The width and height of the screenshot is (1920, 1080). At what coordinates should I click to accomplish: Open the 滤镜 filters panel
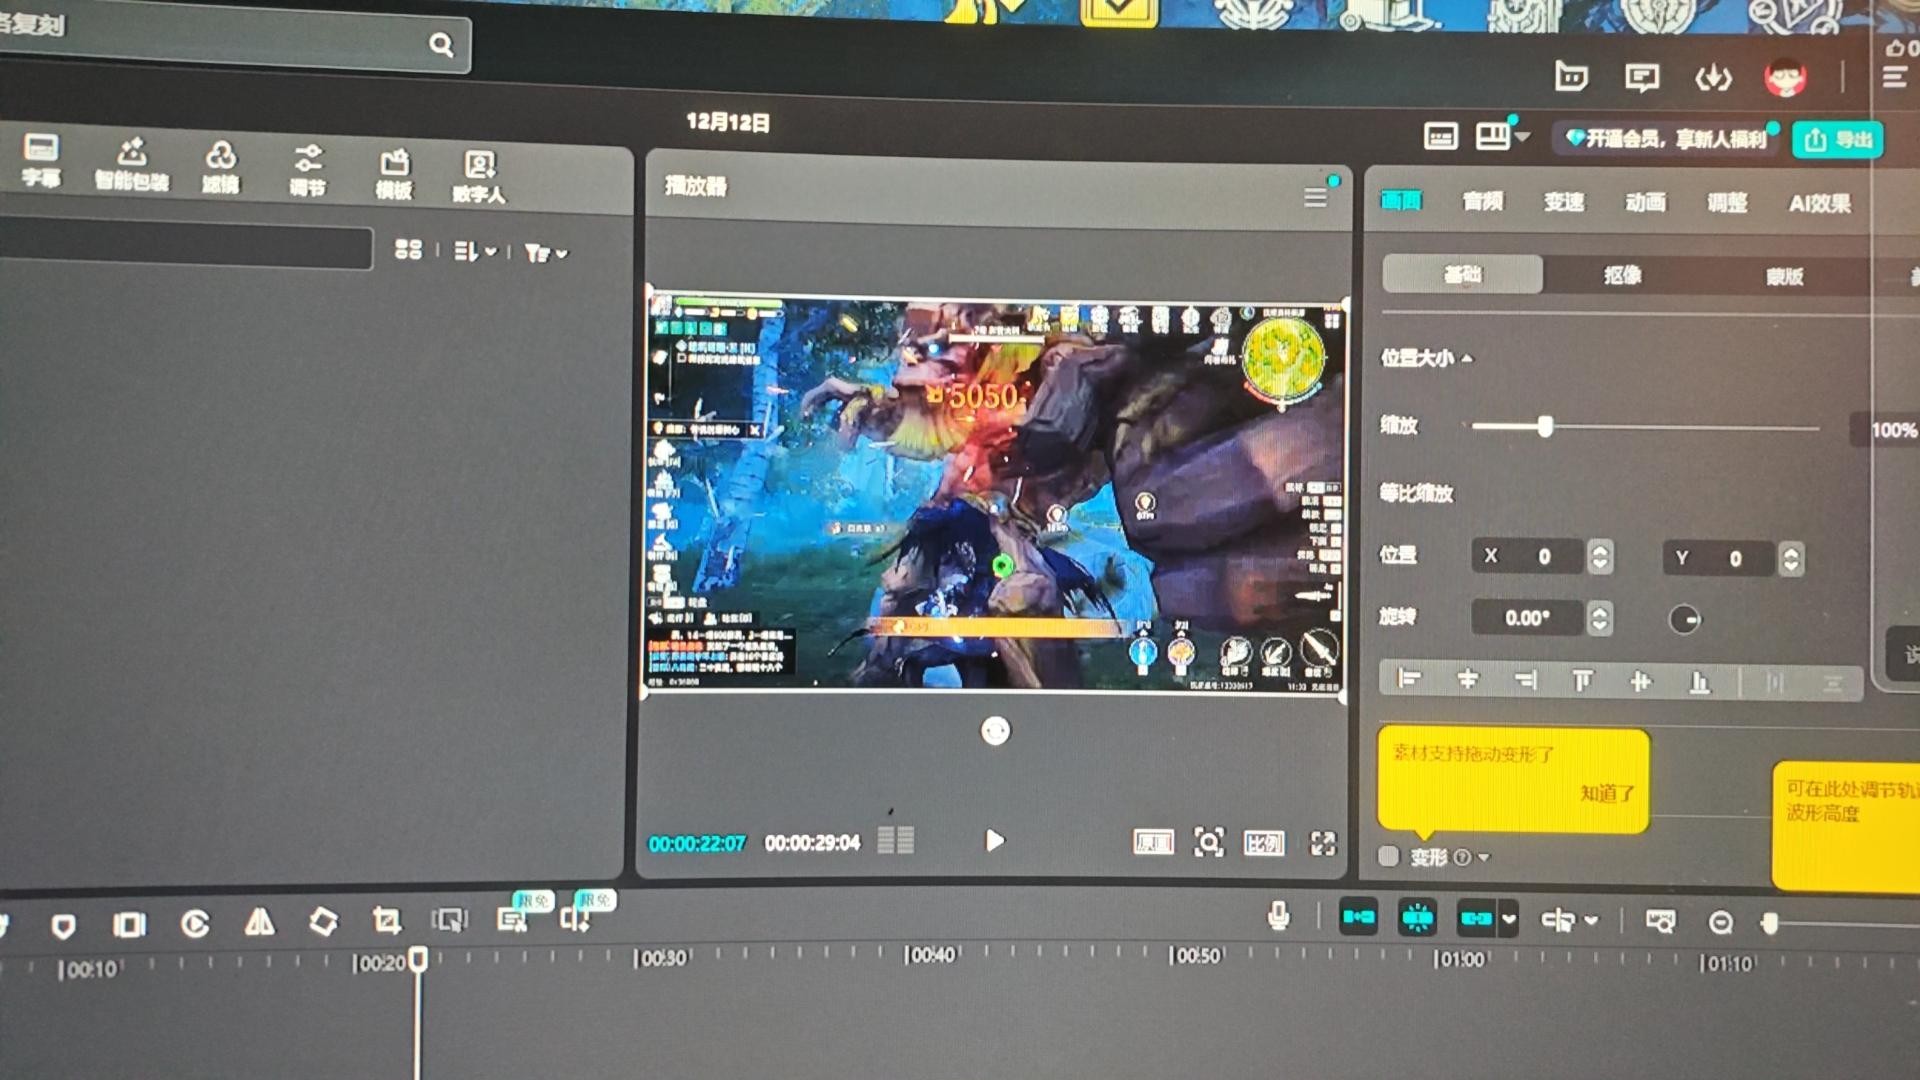coord(221,166)
